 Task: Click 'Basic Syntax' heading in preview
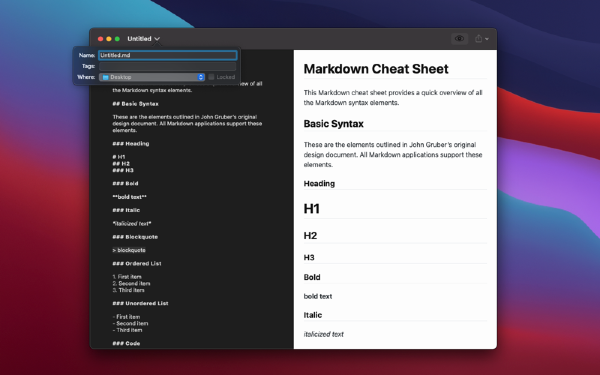tap(333, 124)
